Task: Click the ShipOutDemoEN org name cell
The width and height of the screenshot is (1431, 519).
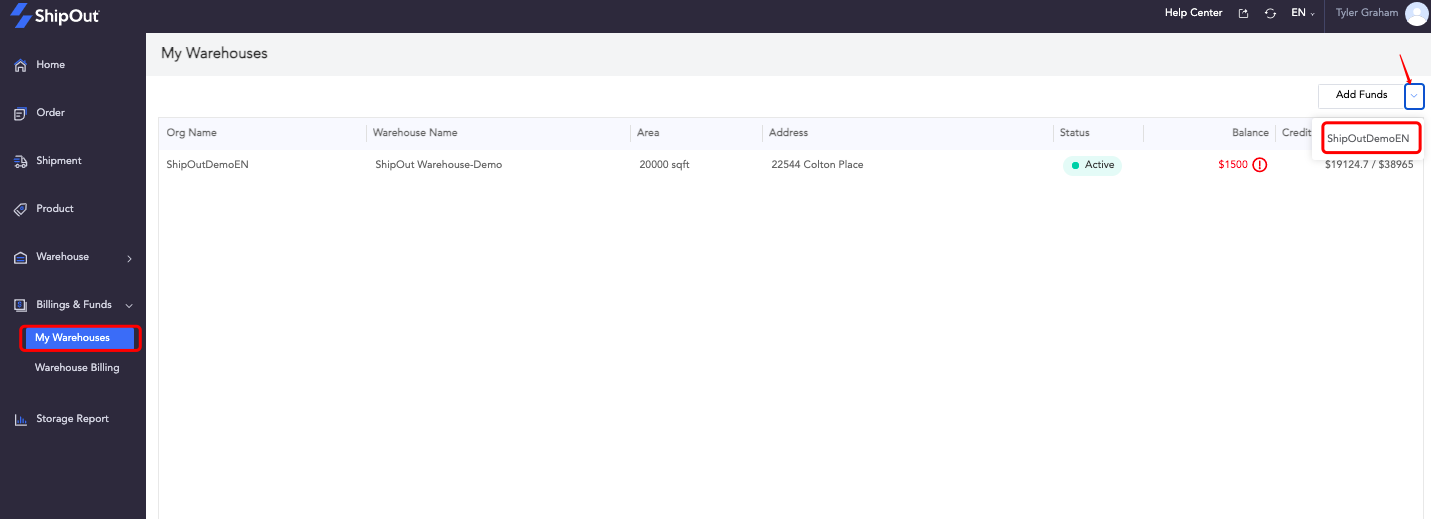Action: point(207,165)
